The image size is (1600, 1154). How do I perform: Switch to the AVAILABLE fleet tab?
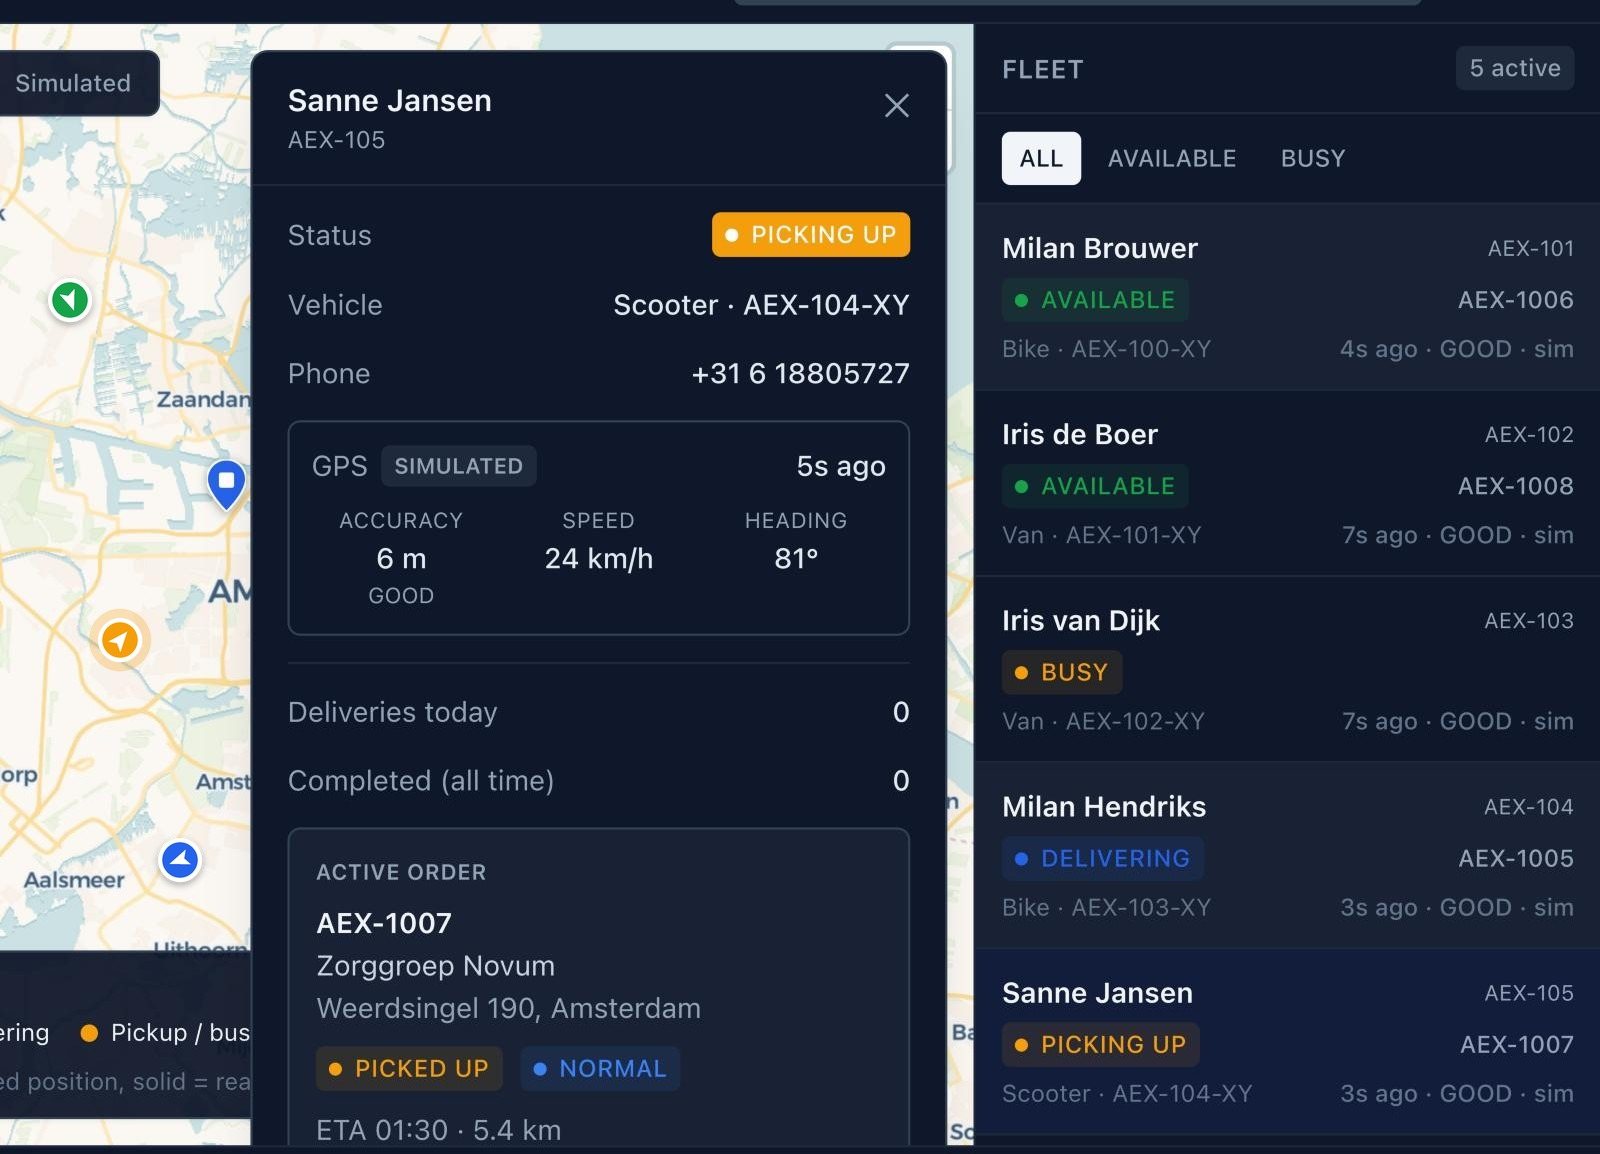click(x=1172, y=158)
